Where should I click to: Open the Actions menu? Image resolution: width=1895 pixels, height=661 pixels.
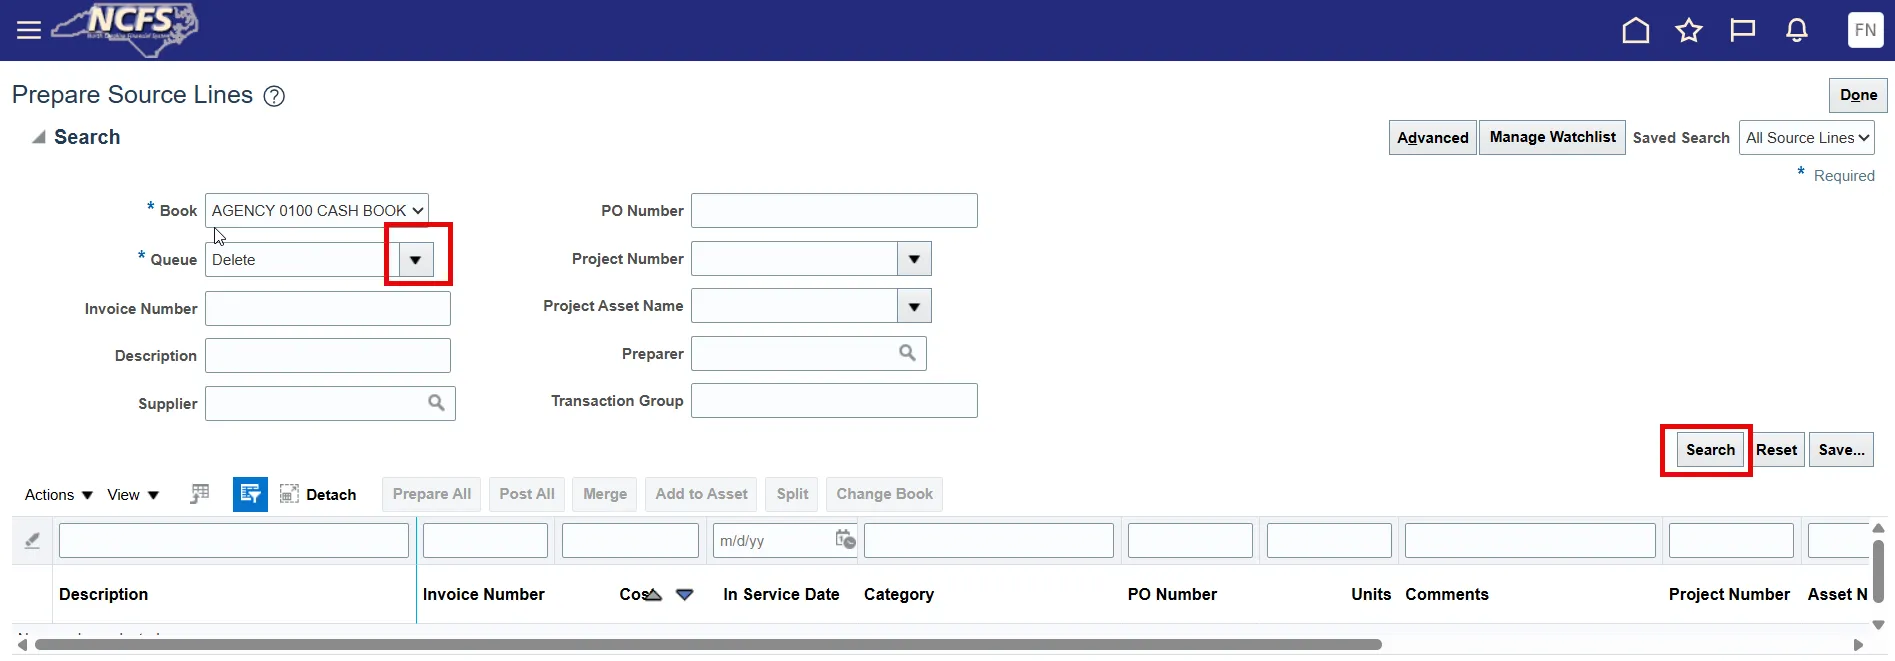[58, 495]
